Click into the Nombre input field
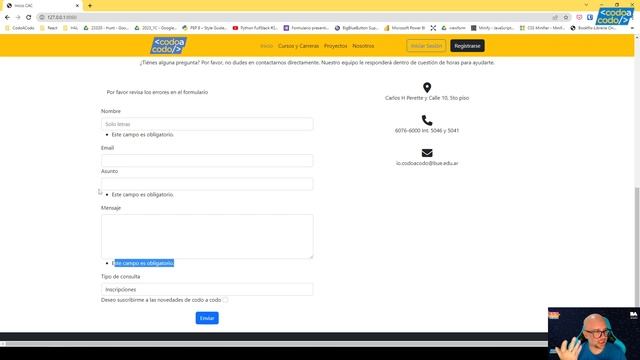Image resolution: width=640 pixels, height=360 pixels. click(x=207, y=124)
